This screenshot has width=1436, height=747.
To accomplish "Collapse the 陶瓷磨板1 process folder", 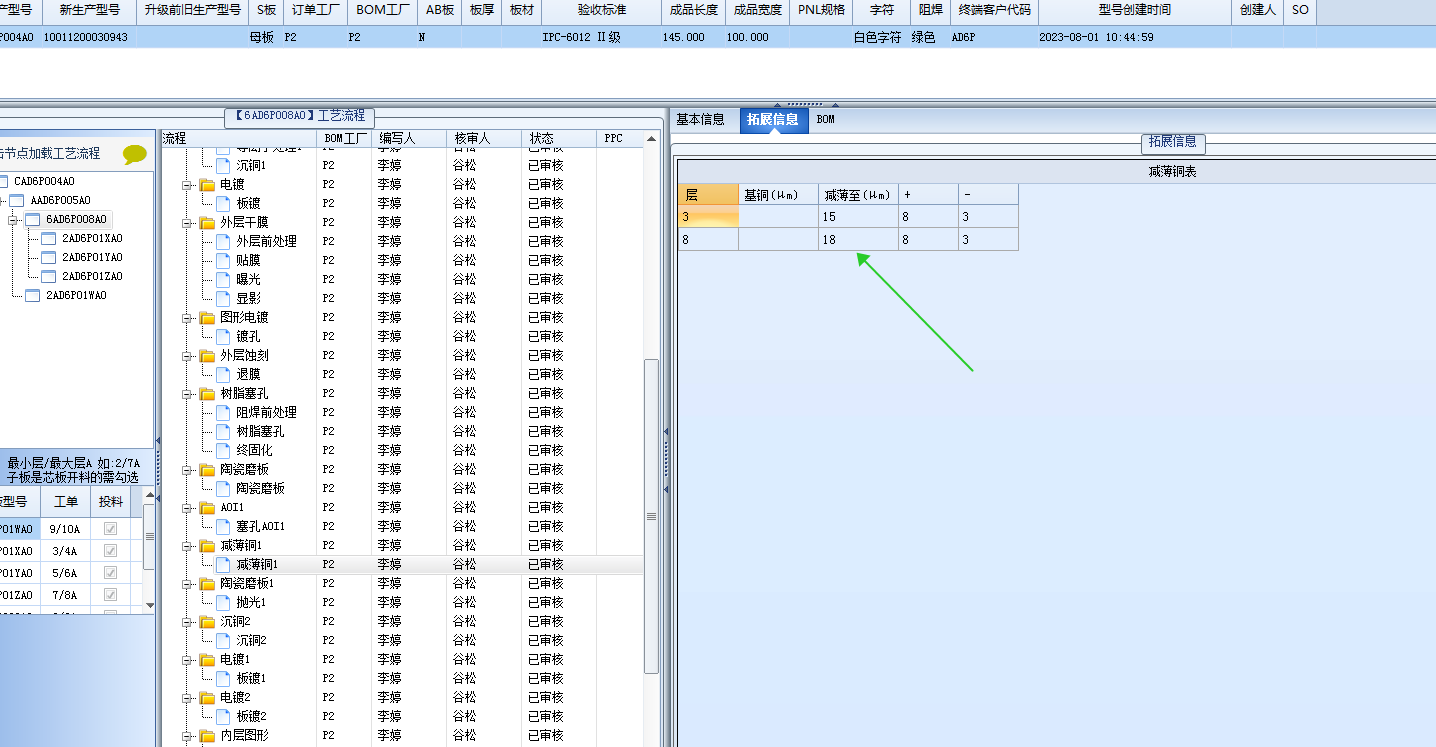I will (187, 584).
